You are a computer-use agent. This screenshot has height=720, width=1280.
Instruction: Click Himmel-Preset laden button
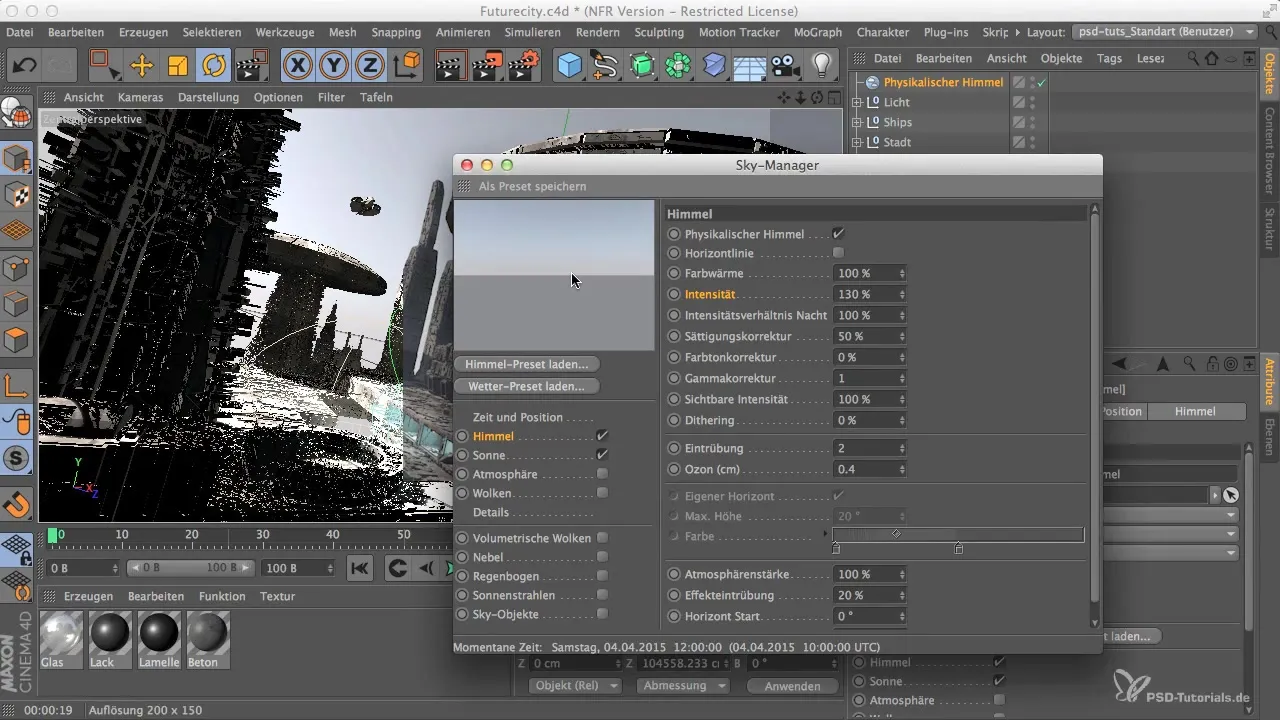point(527,364)
